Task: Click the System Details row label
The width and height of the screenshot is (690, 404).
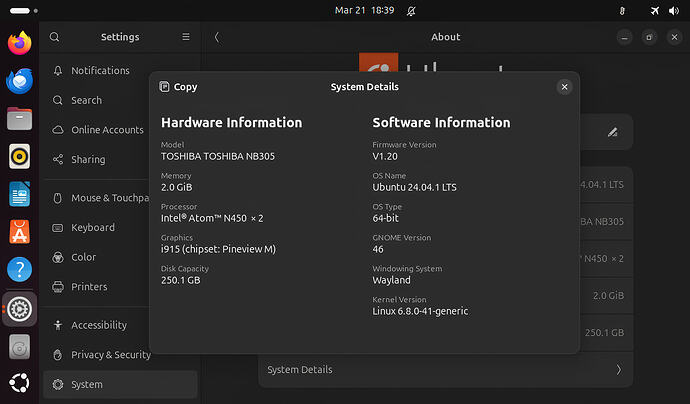Action: [300, 370]
